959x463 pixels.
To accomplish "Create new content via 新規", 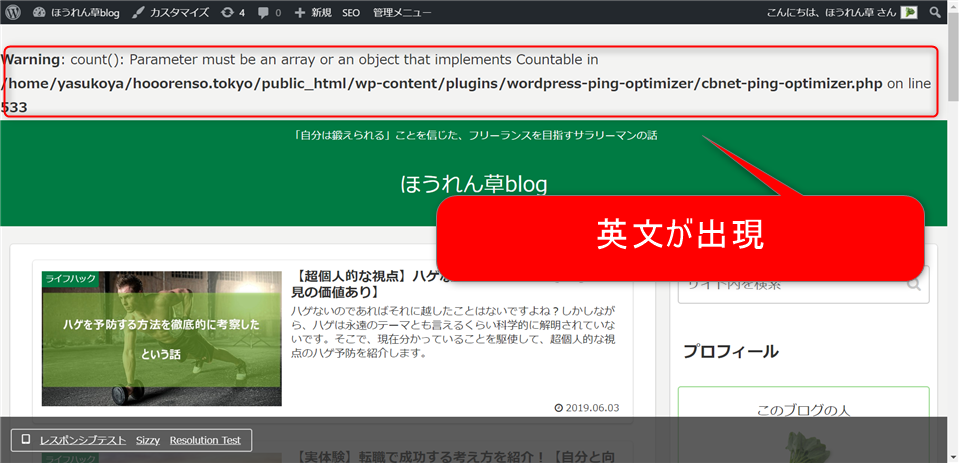I will pyautogui.click(x=313, y=12).
